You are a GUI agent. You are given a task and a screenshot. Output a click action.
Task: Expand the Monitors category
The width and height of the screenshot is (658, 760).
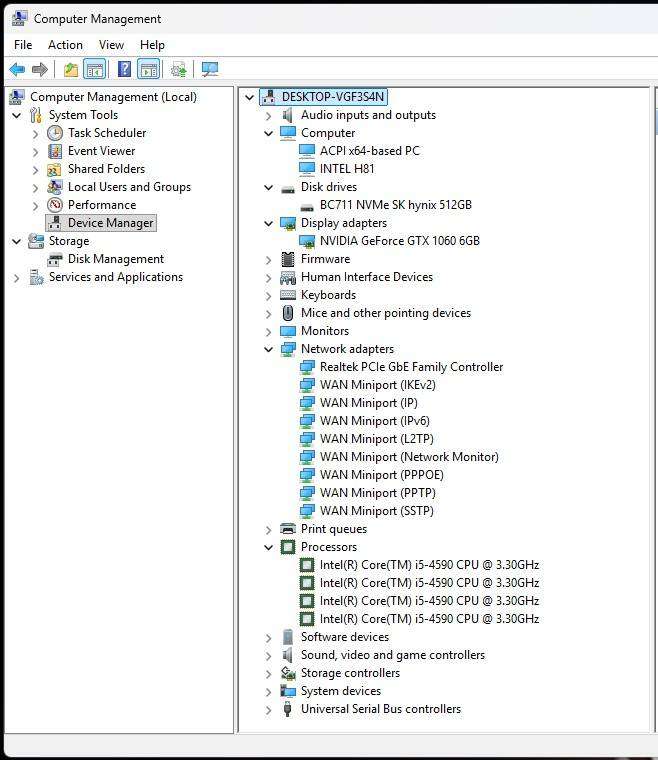click(268, 332)
